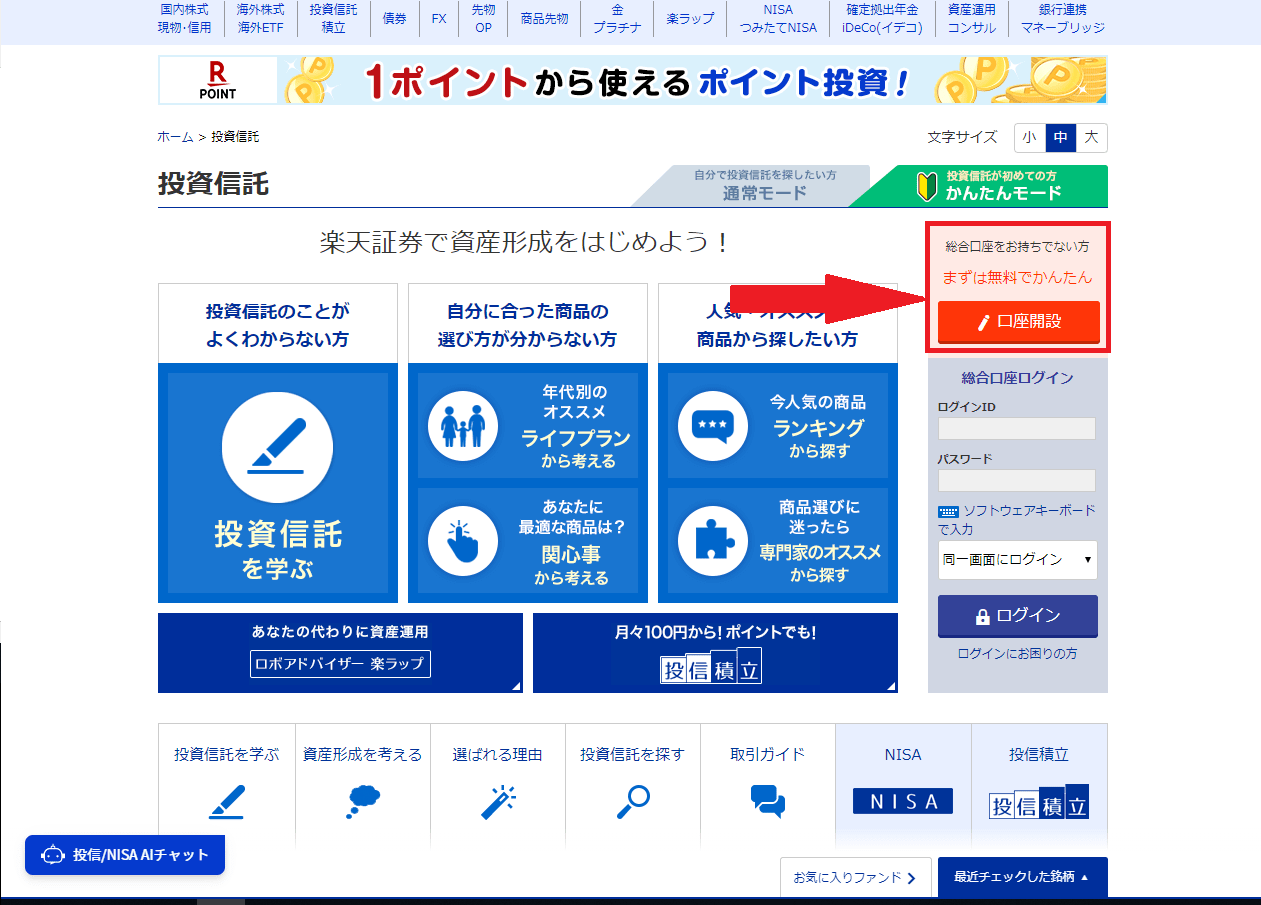Open 専門家のオススメから探す tile

pos(778,541)
